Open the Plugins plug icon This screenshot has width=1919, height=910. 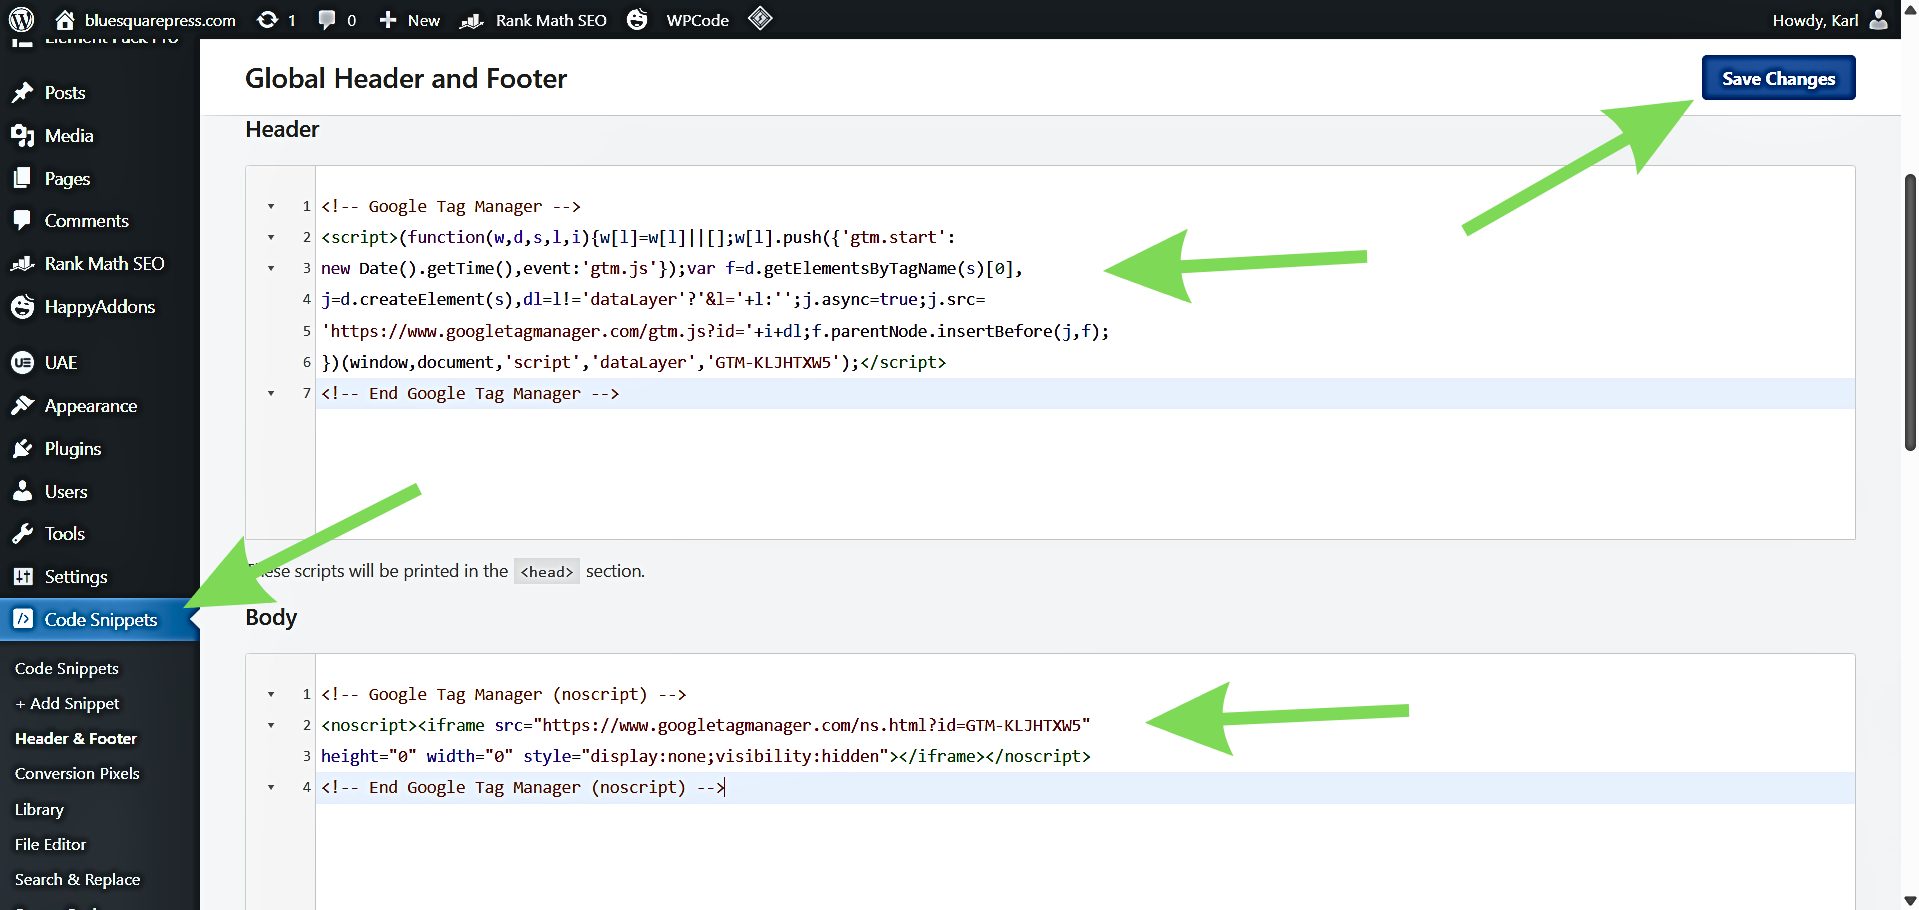[22, 449]
